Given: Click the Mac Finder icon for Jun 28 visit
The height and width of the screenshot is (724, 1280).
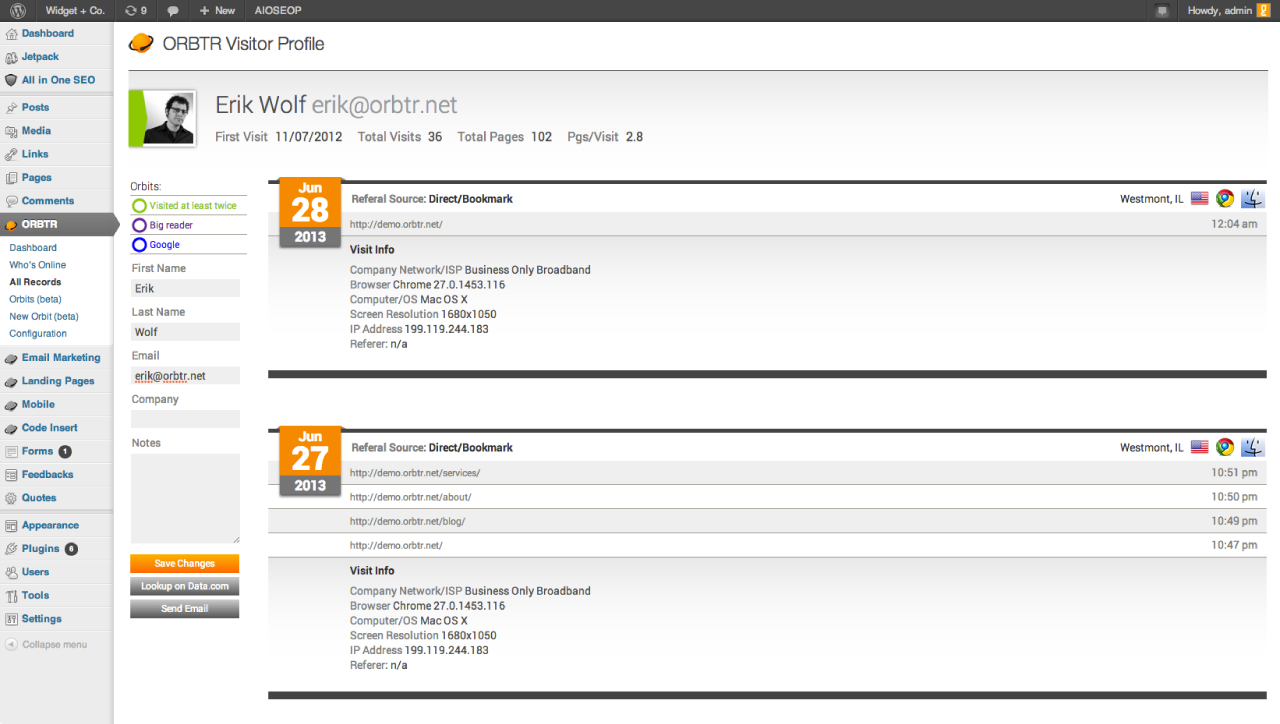Looking at the screenshot, I should coord(1252,199).
